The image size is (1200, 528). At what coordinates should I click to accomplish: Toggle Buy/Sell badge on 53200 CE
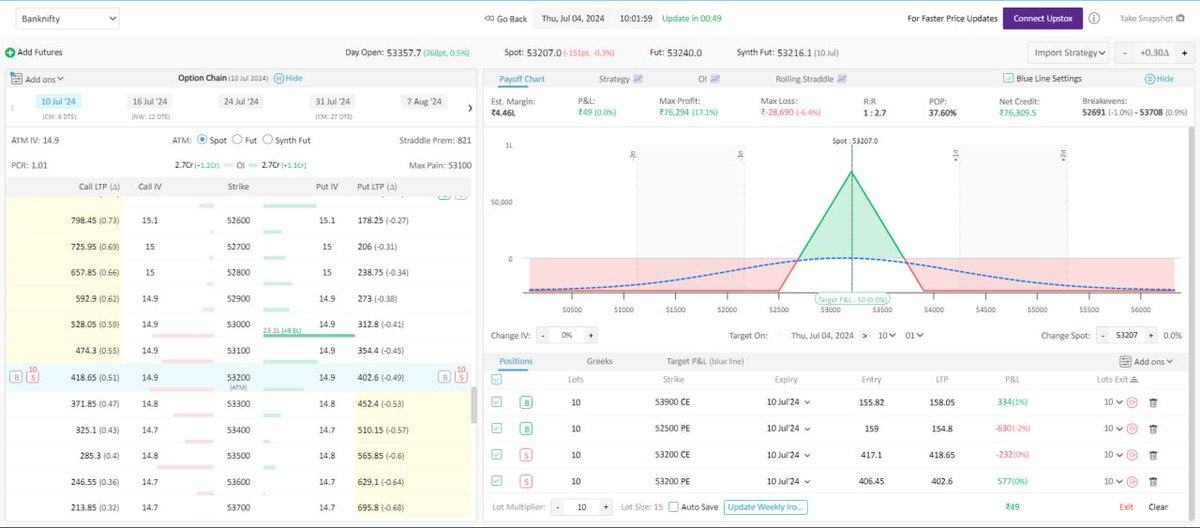(525, 454)
